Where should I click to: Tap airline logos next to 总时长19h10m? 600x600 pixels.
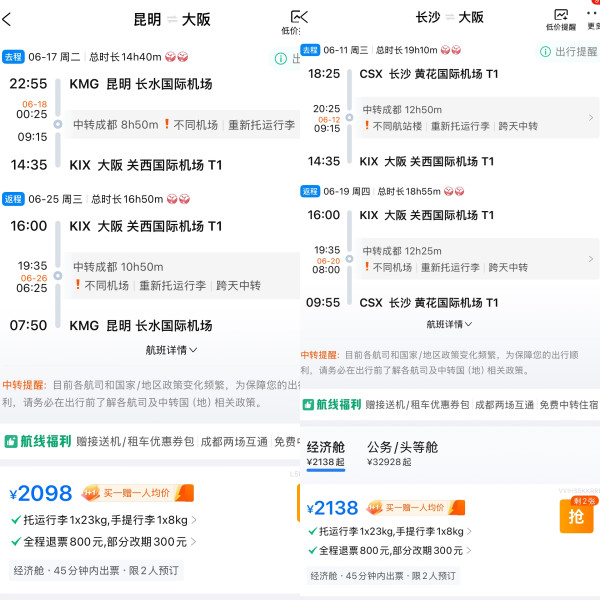click(x=451, y=50)
